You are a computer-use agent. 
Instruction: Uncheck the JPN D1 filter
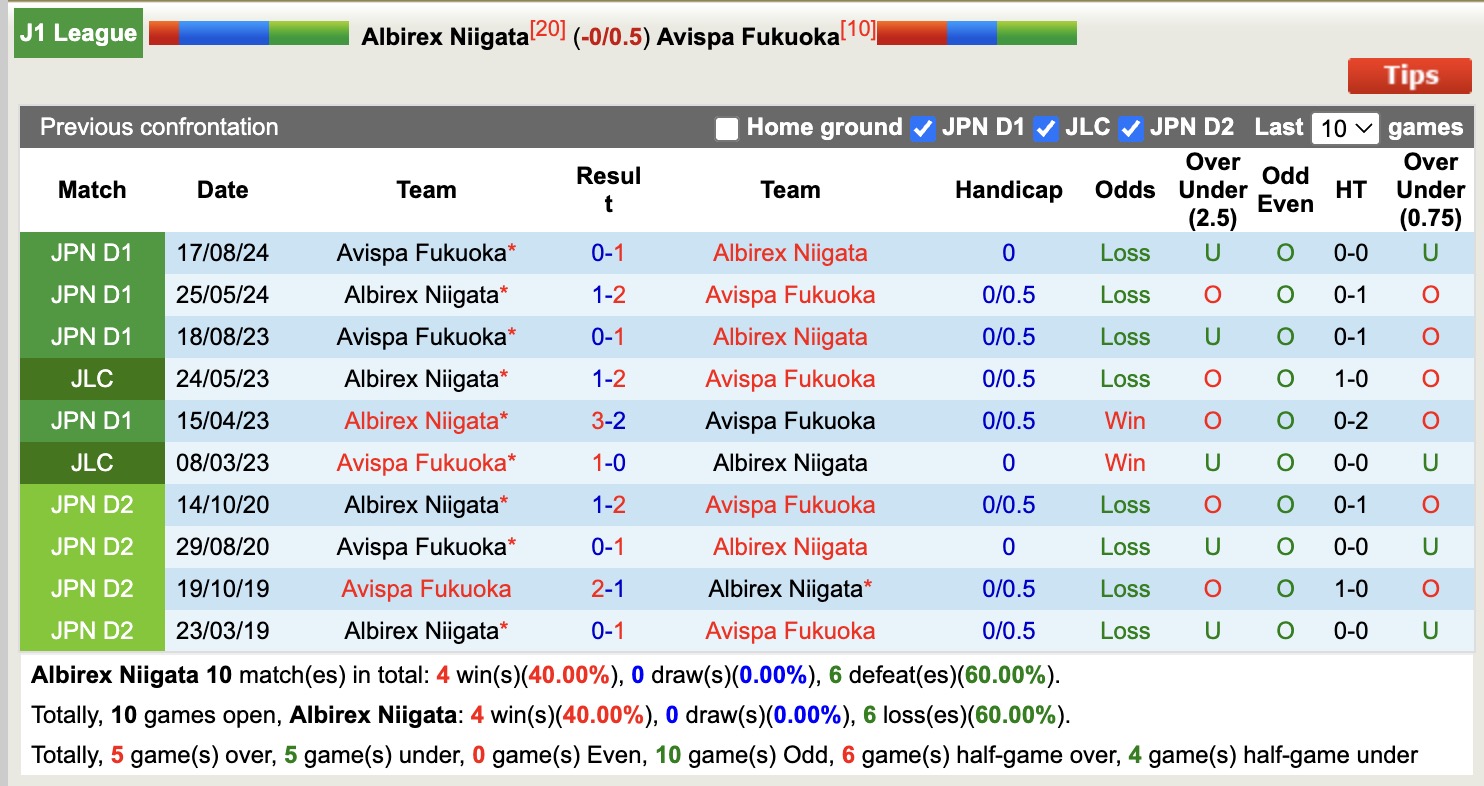pyautogui.click(x=922, y=128)
